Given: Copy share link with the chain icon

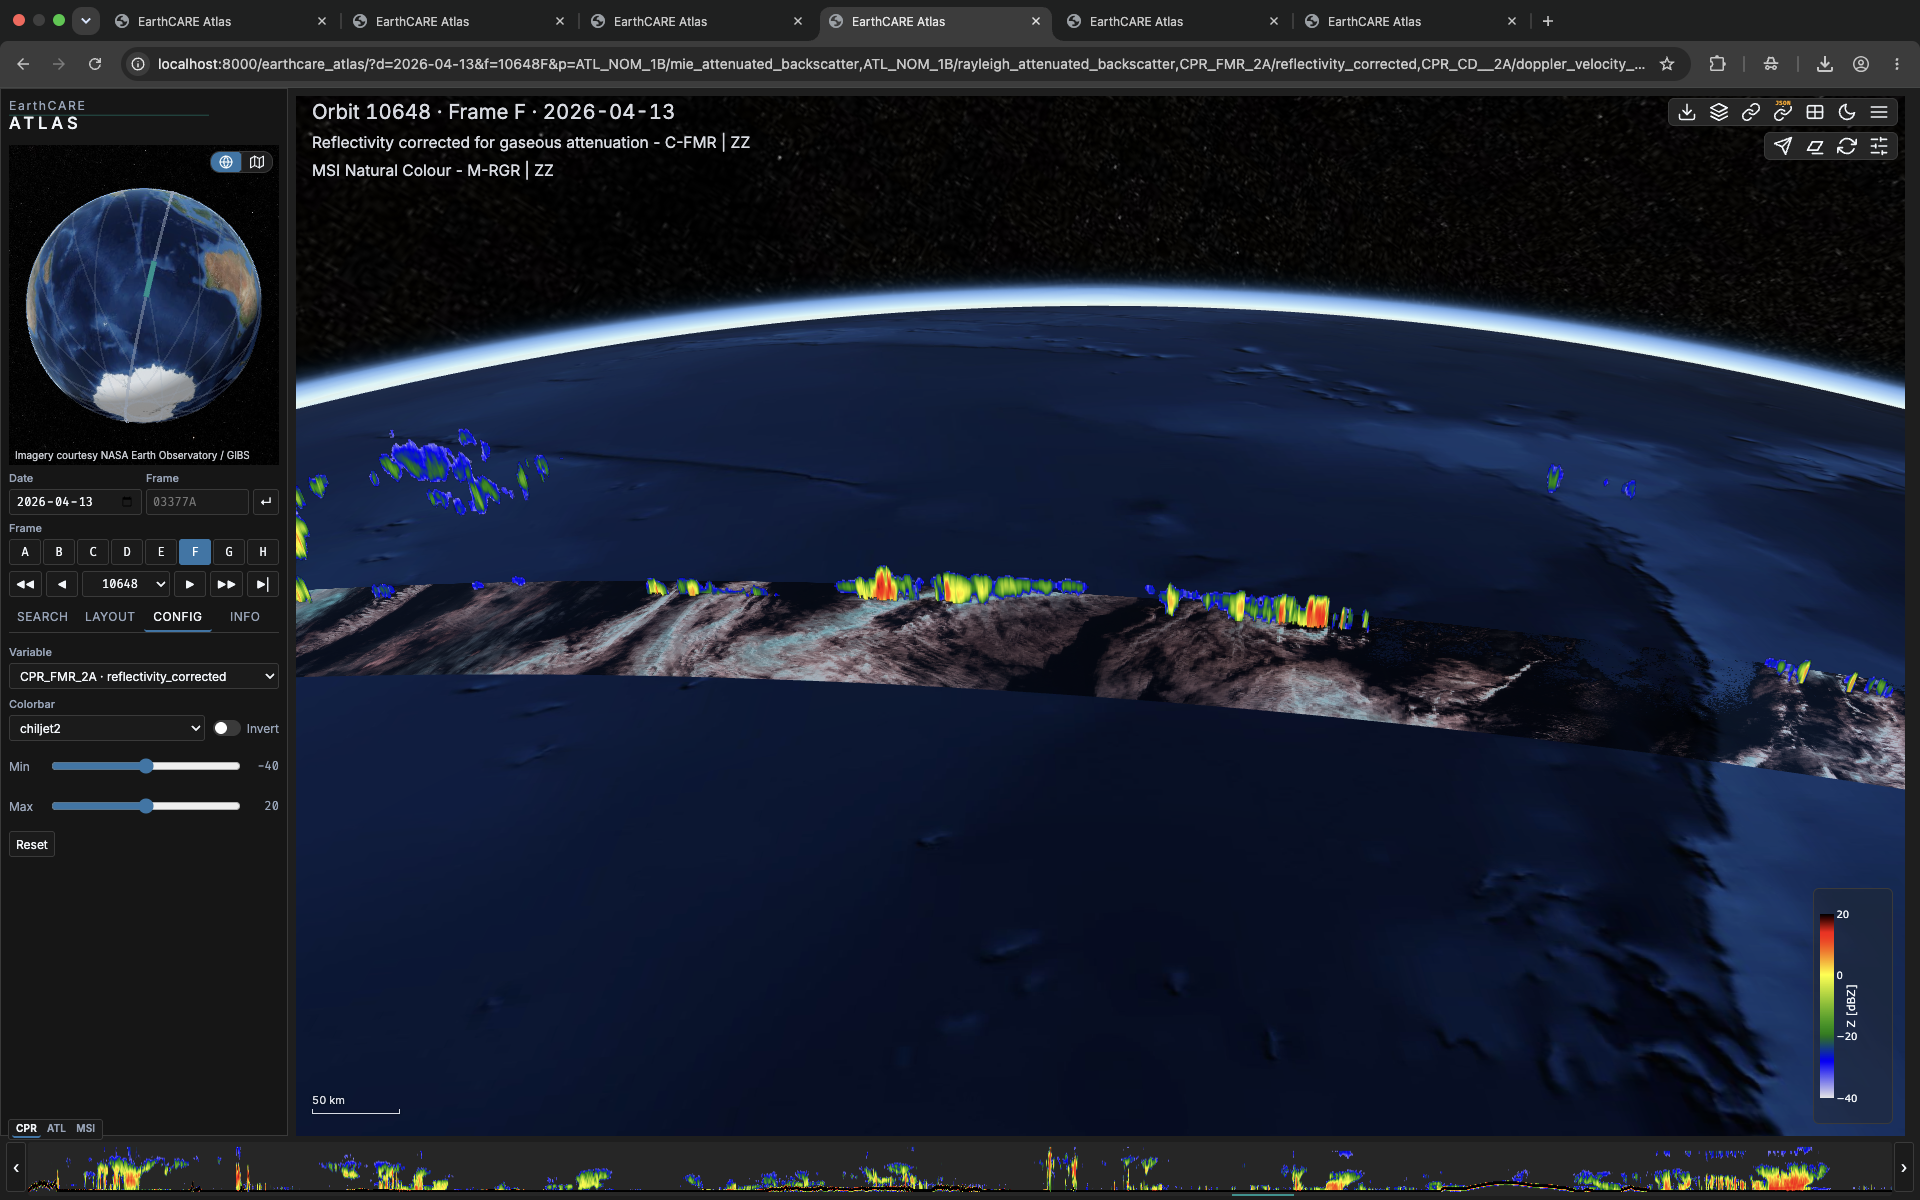Looking at the screenshot, I should (x=1751, y=112).
